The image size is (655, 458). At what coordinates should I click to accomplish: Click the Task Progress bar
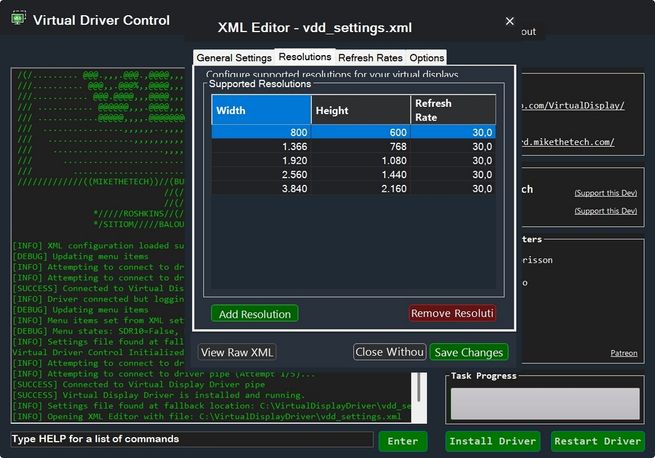coord(545,404)
